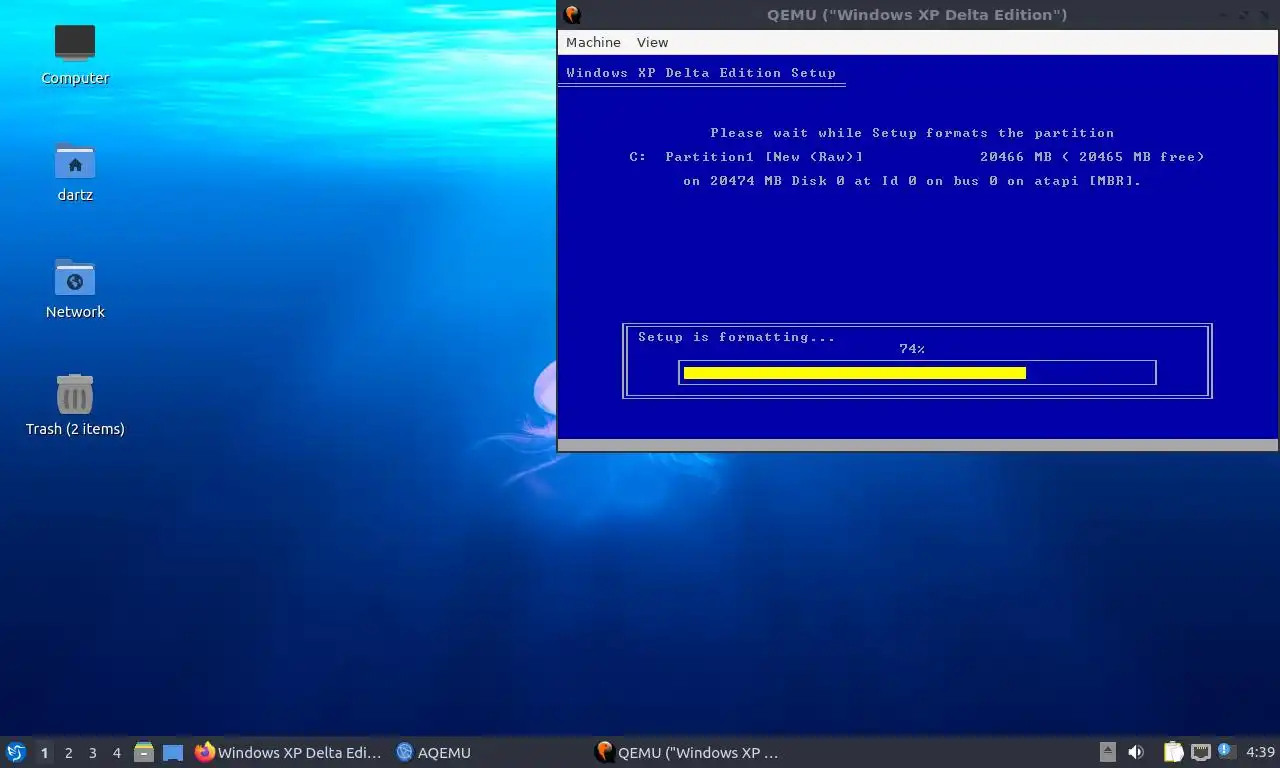Image resolution: width=1280 pixels, height=768 pixels.
Task: Launch the file manager from the taskbar
Action: pyautogui.click(x=144, y=752)
